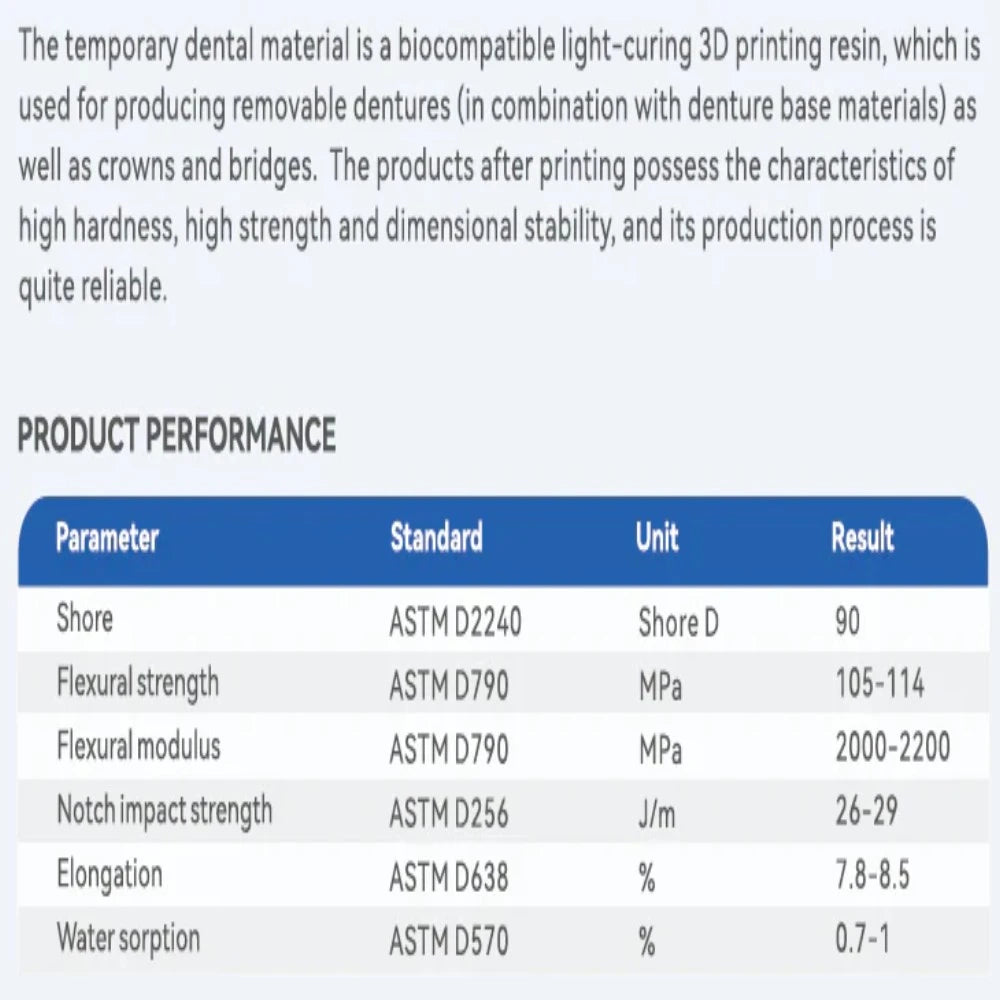Click the ASTM D570 standard cell
The width and height of the screenshot is (1000, 1000).
coord(448,941)
